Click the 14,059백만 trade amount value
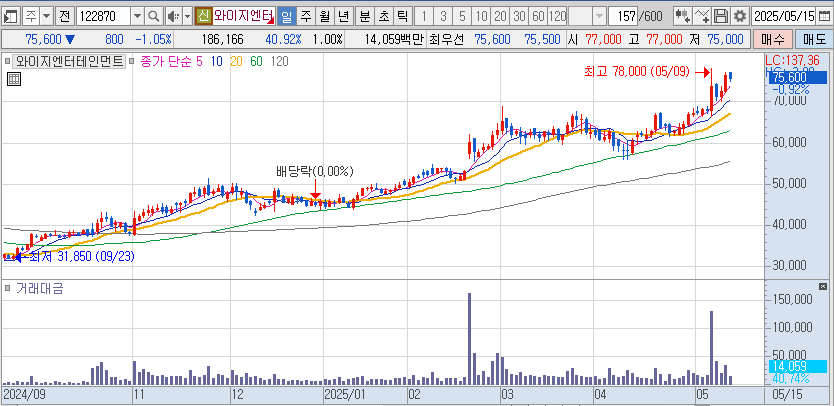The image size is (834, 406). pos(395,39)
